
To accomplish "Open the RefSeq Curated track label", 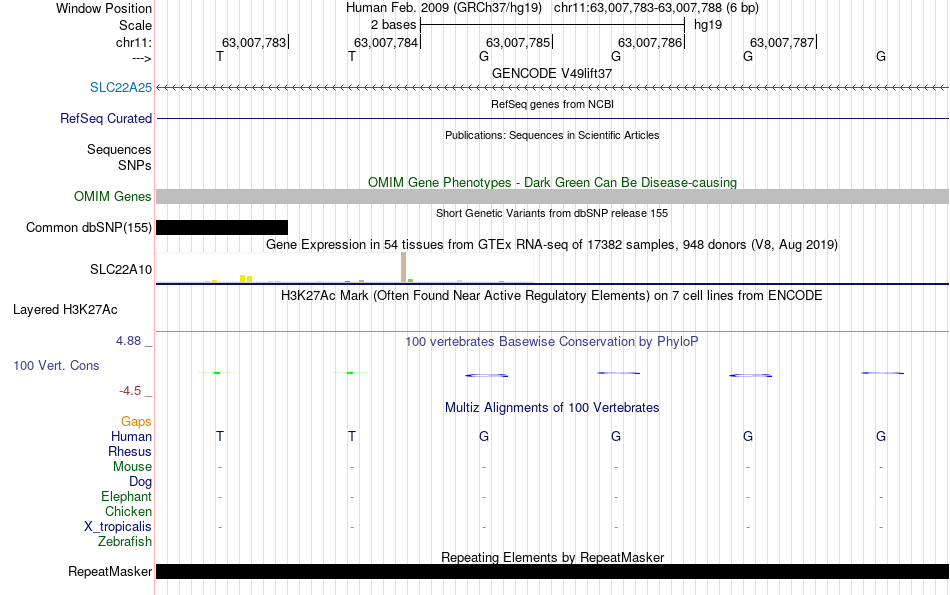I will 105,118.
